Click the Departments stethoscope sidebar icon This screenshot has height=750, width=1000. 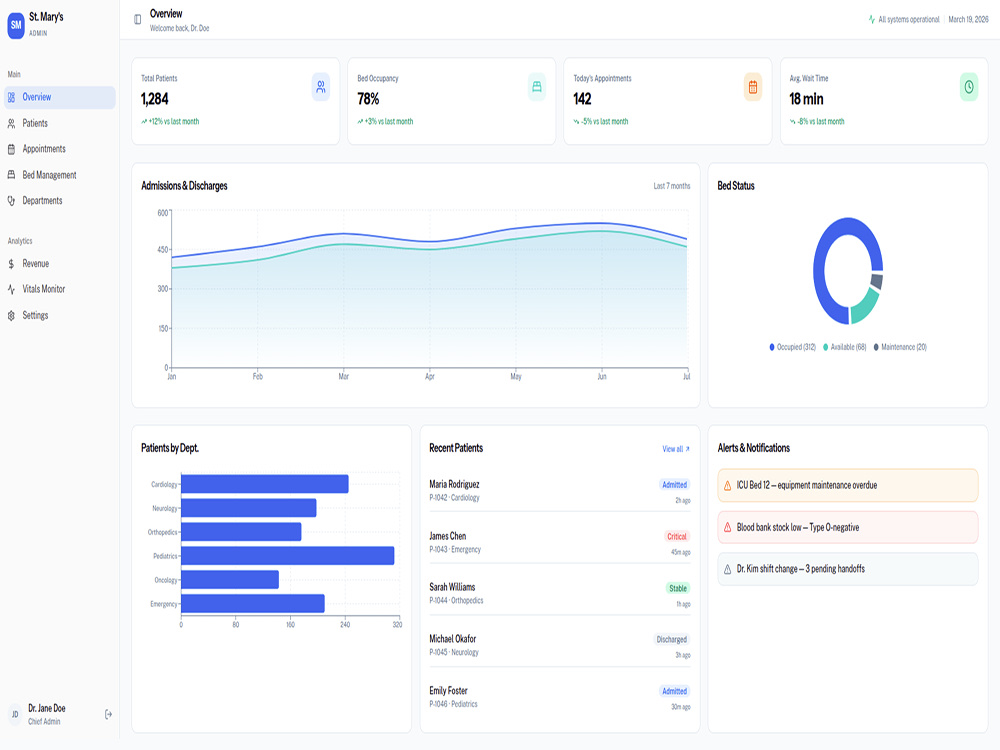[x=11, y=201]
